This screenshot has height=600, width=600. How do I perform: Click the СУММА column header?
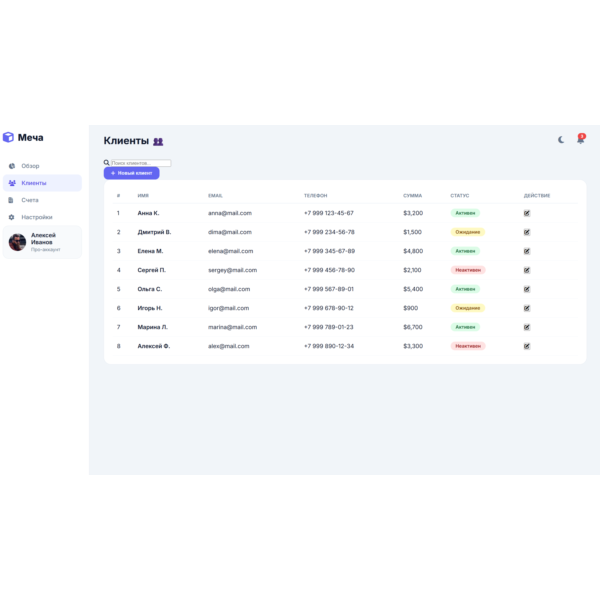coord(412,196)
